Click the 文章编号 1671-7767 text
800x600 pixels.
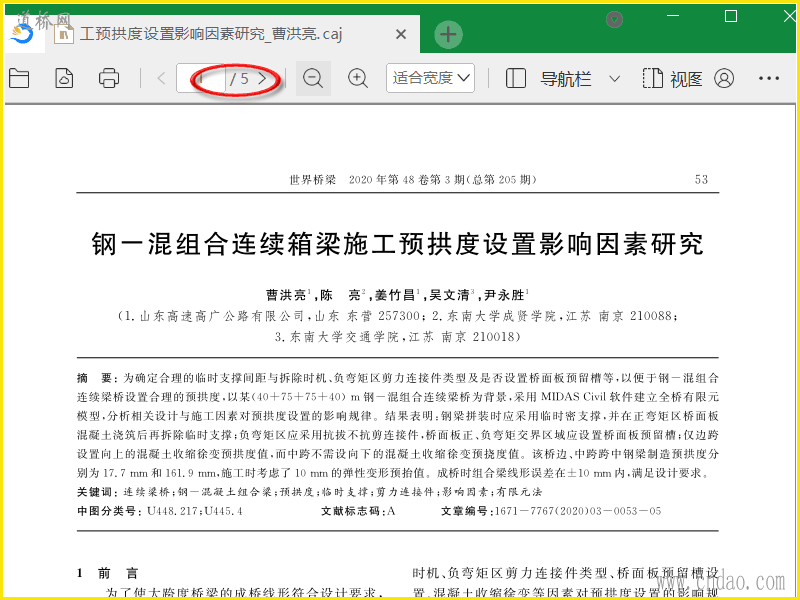[x=551, y=511]
